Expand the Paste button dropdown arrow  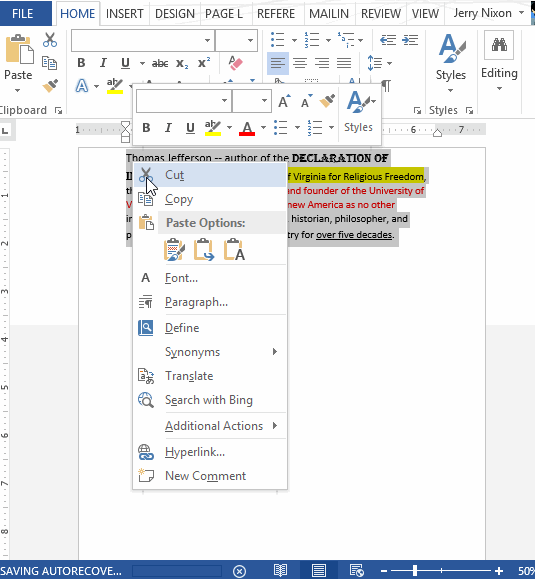17,90
